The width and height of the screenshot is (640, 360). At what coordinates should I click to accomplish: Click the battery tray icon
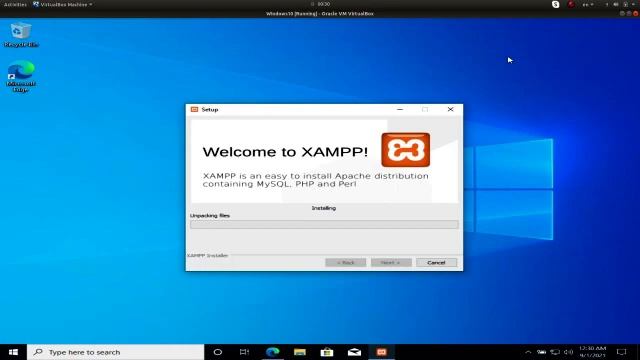pos(542,352)
